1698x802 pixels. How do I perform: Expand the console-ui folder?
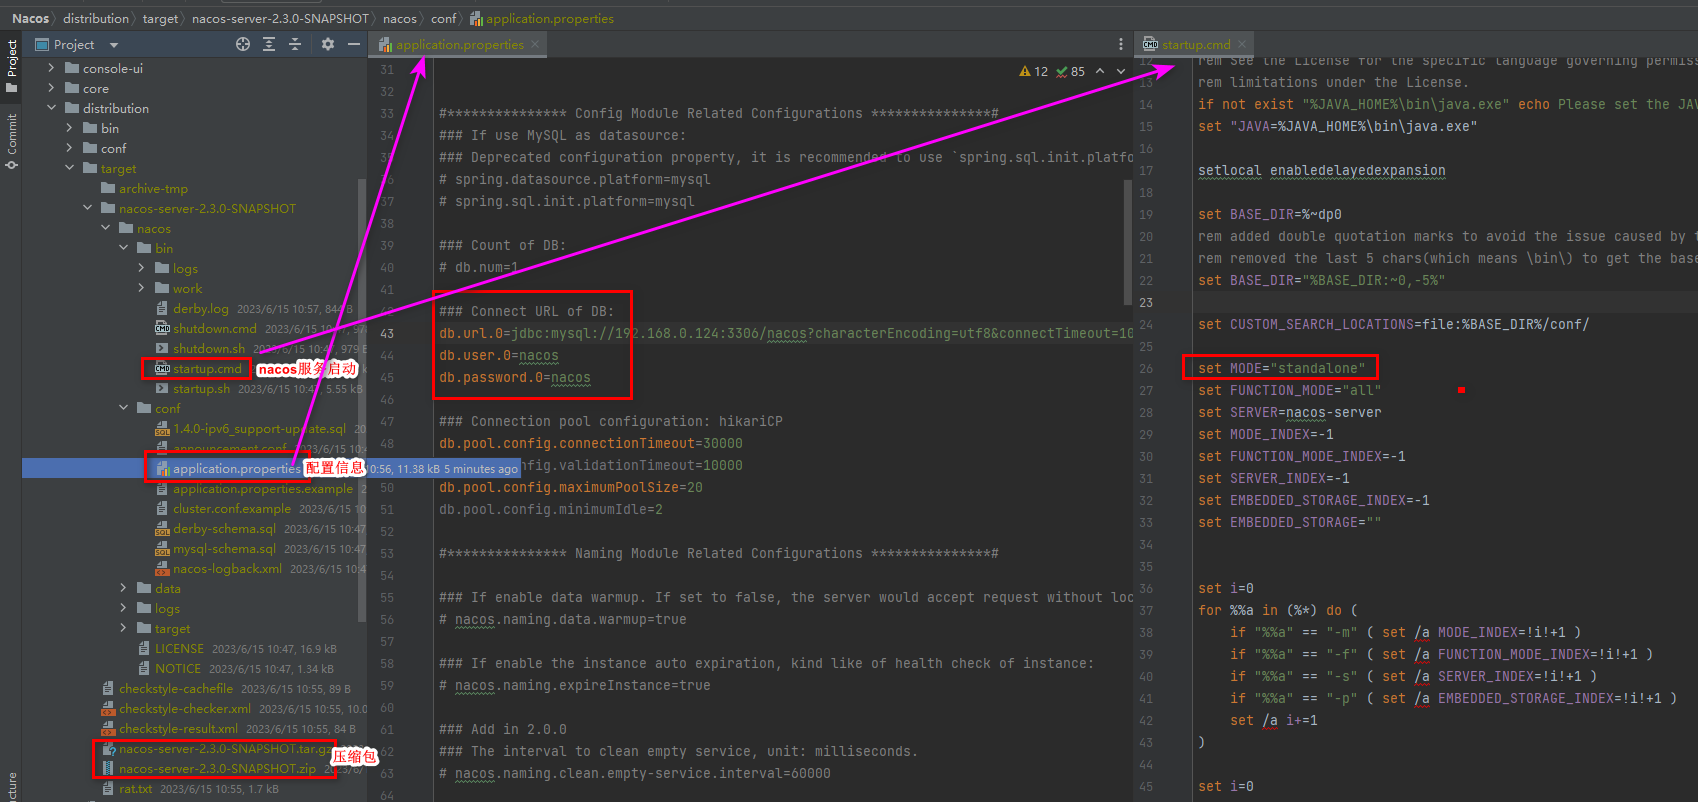(x=51, y=69)
